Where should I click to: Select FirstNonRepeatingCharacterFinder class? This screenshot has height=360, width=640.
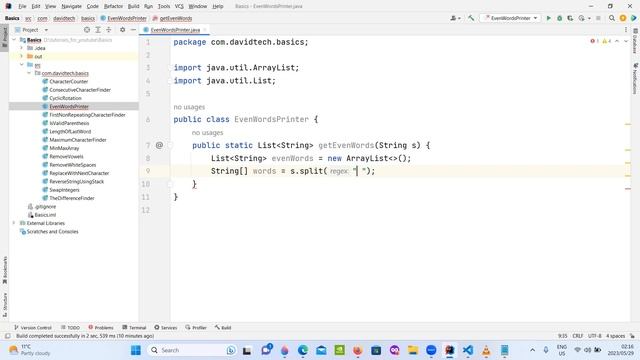(x=87, y=115)
